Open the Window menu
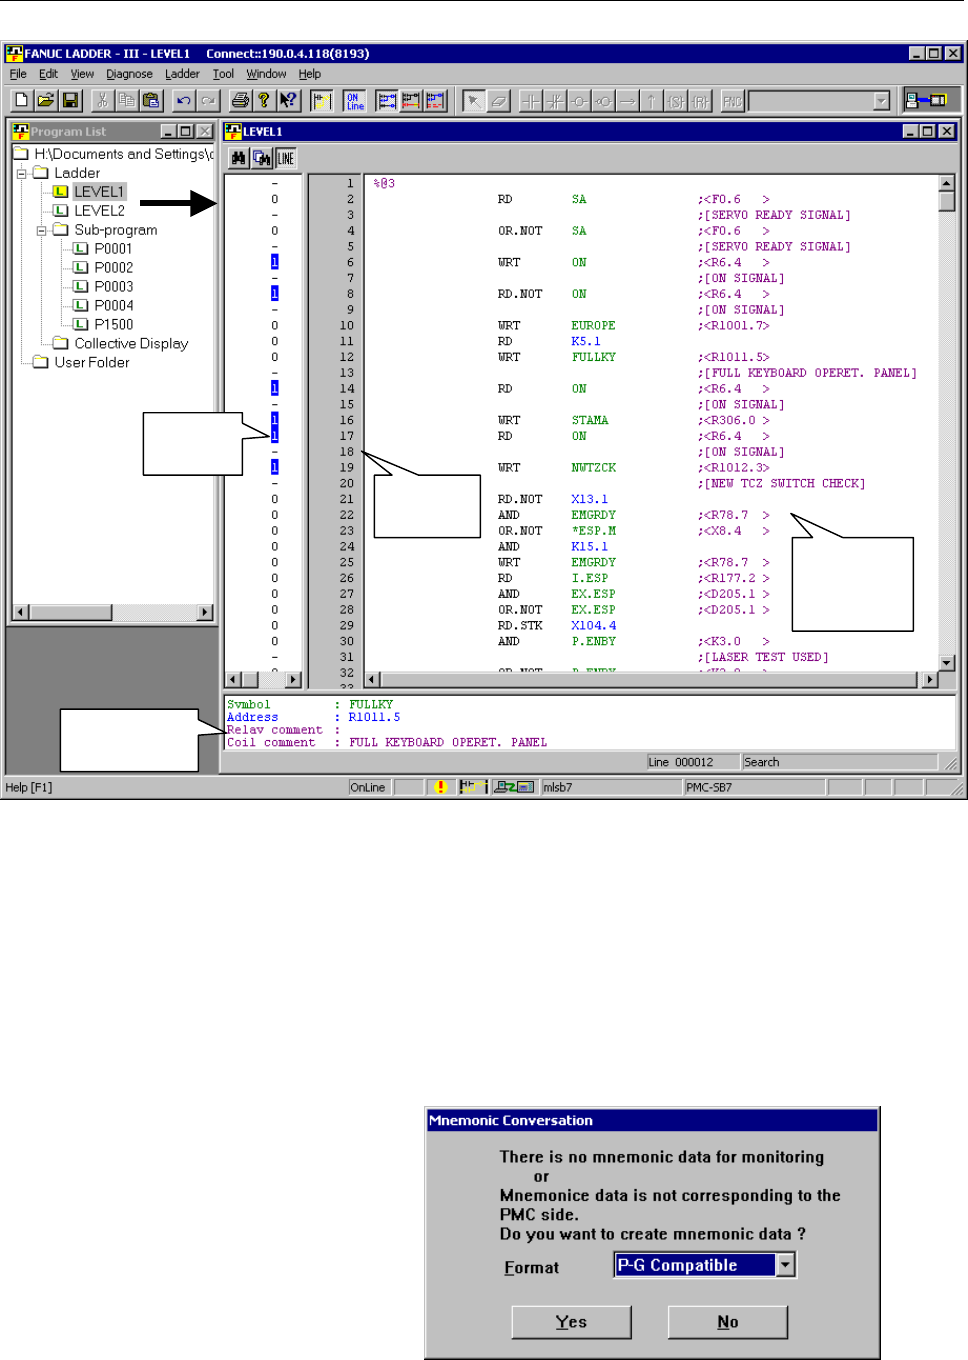This screenshot has width=968, height=1360. tap(266, 74)
